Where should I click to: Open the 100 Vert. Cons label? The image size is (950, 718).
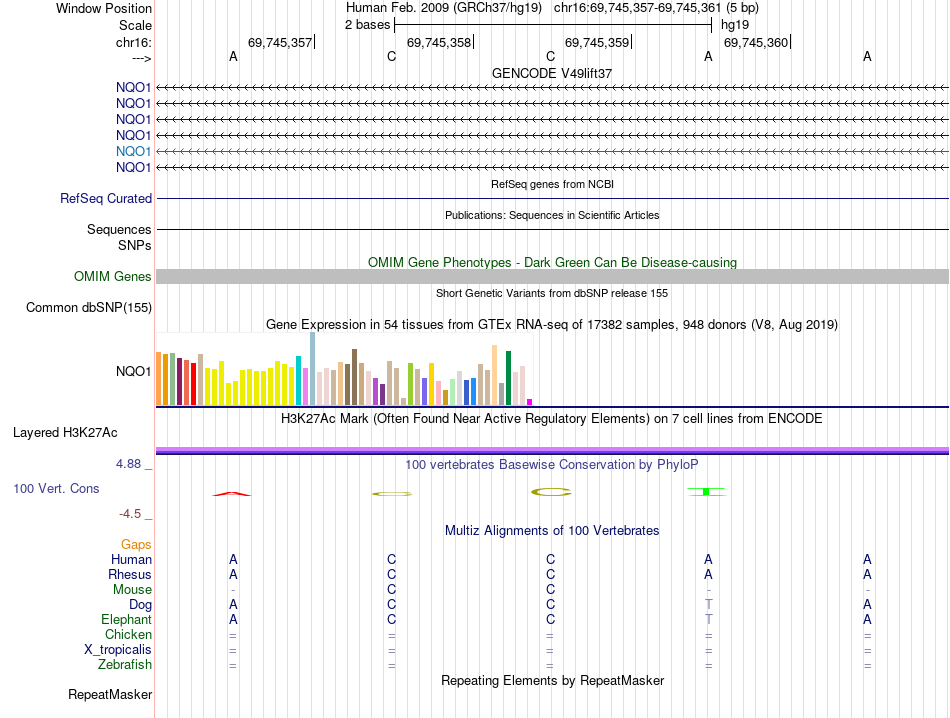coord(56,488)
